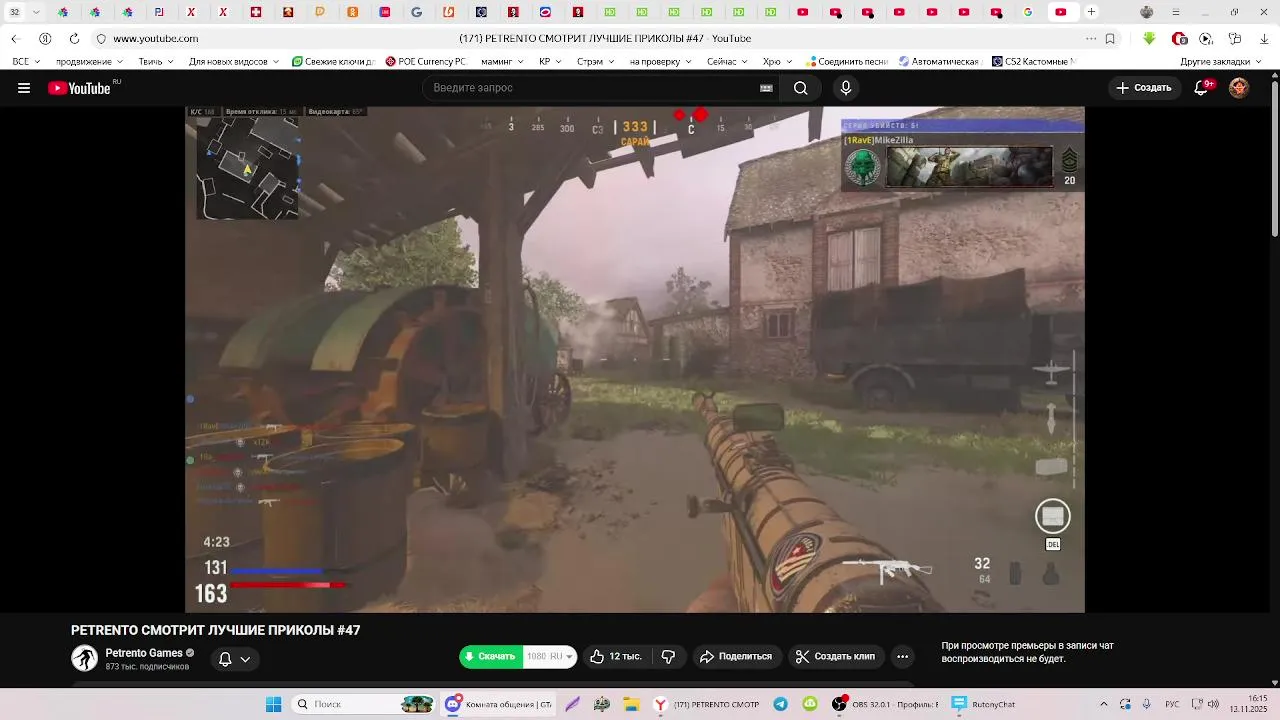Expand the Твичь bookmarks folder
Image resolution: width=1280 pixels, height=720 pixels.
[x=156, y=61]
